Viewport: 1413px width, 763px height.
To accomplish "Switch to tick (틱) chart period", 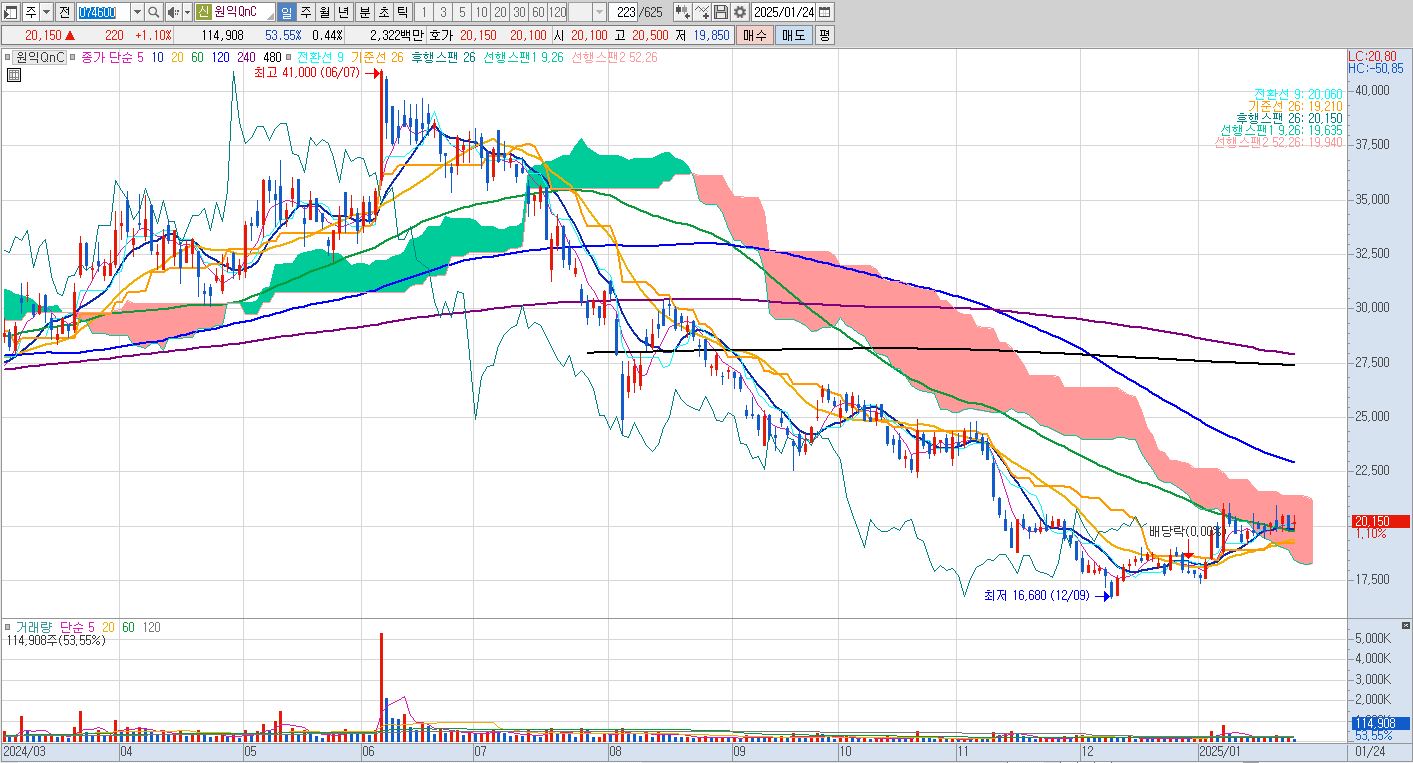I will [x=401, y=12].
